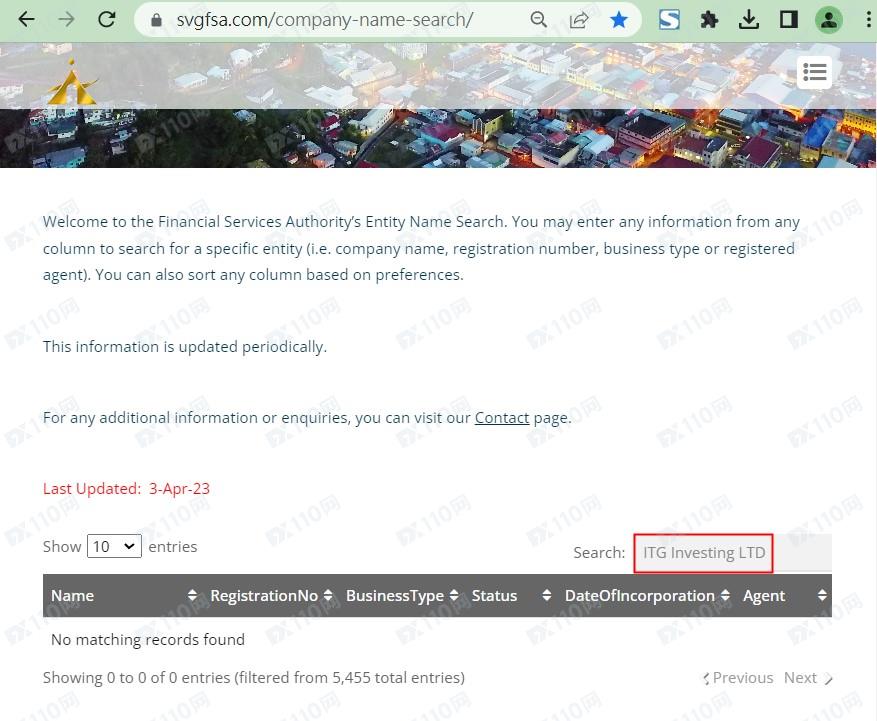Click the browser back arrow
Image resolution: width=877 pixels, height=721 pixels.
click(26, 19)
